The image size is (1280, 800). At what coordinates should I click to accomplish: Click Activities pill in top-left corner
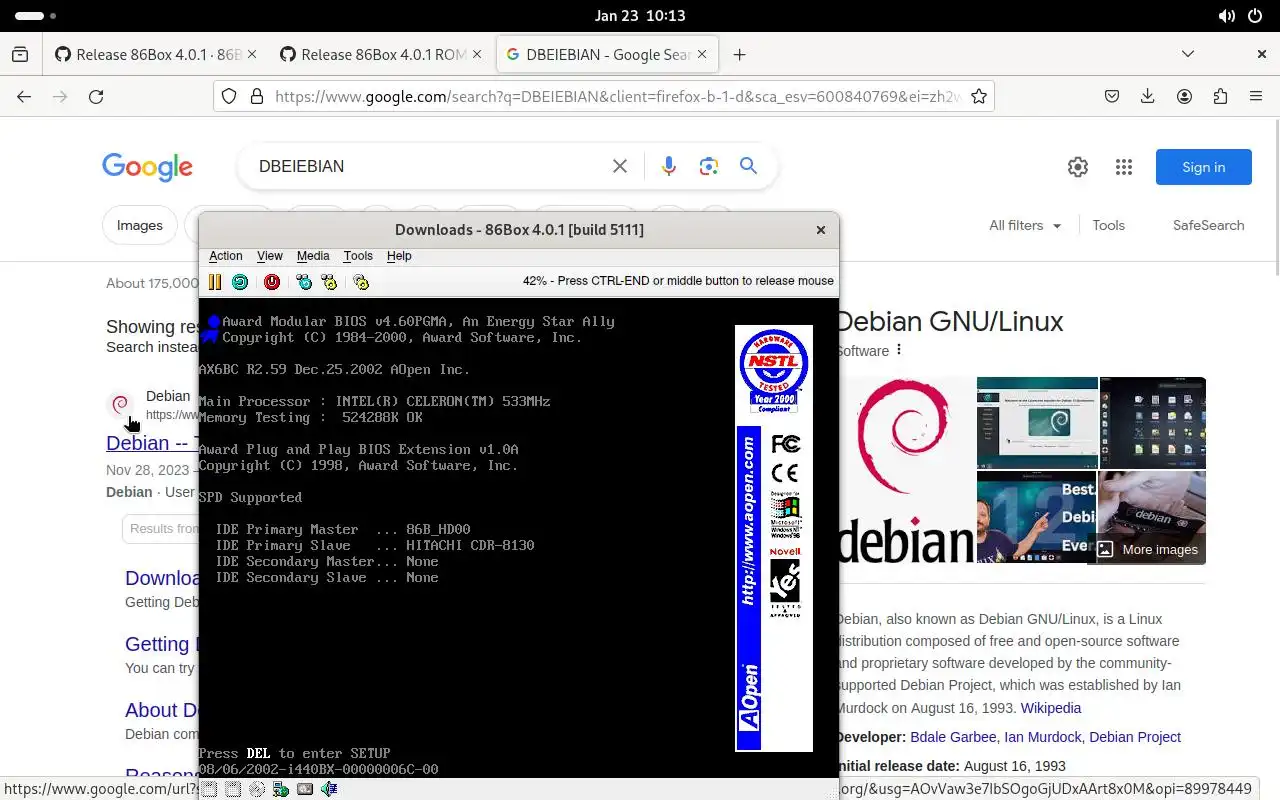36,16
